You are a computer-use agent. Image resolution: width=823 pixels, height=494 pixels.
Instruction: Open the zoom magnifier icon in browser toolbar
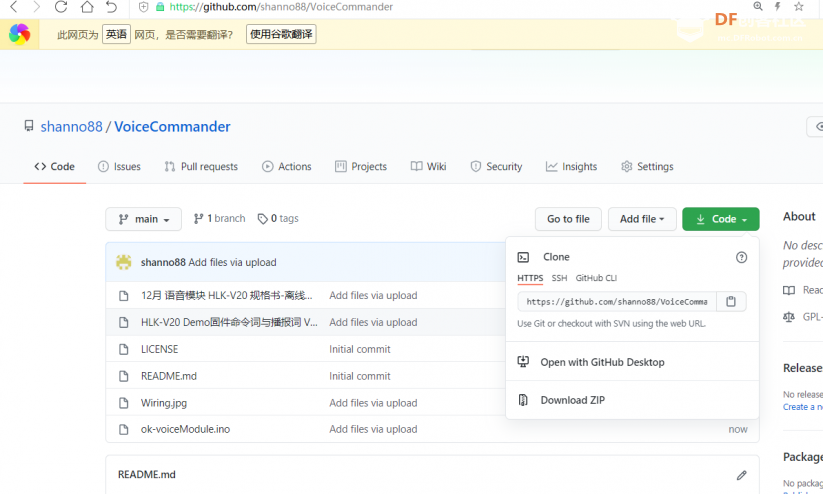tap(758, 6)
